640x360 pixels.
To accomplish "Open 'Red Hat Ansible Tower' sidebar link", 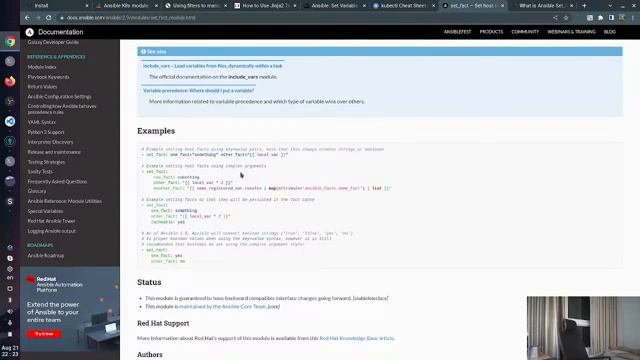I will pos(51,221).
